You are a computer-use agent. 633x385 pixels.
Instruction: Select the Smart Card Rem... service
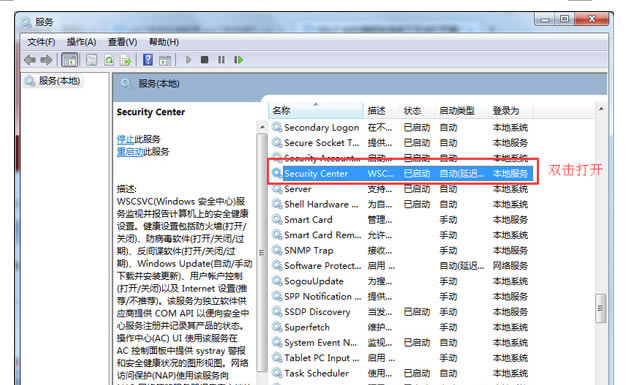(323, 235)
